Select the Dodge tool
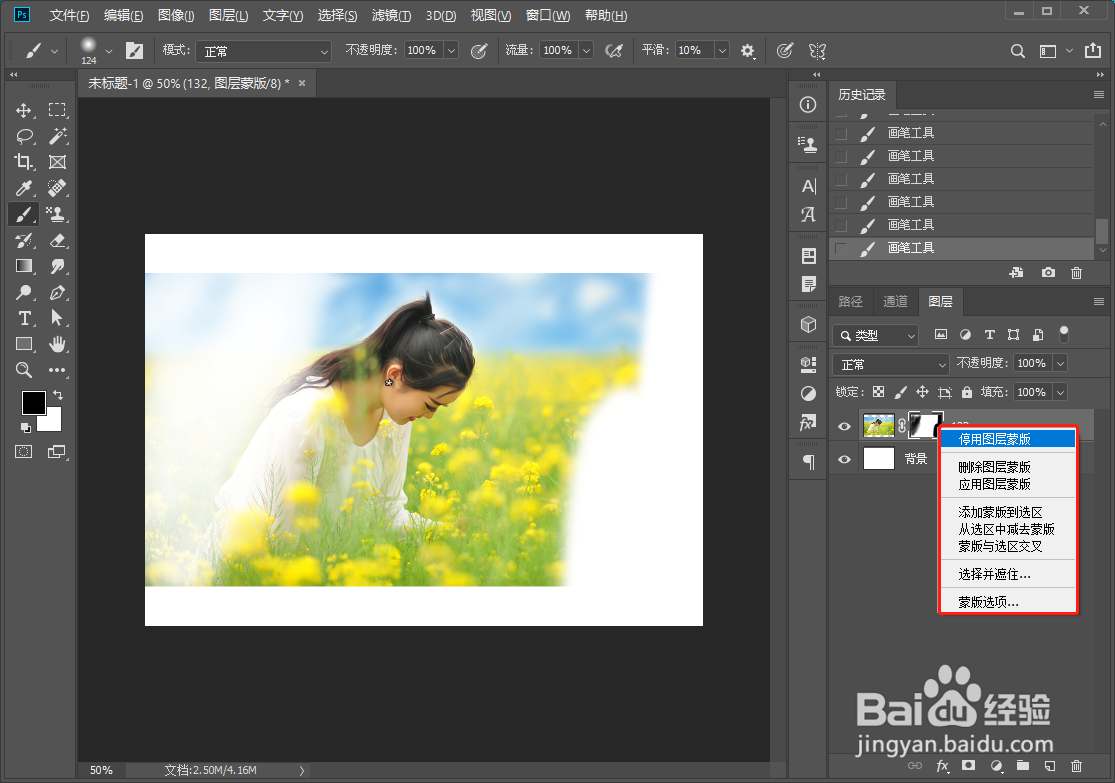The image size is (1115, 783). point(24,292)
